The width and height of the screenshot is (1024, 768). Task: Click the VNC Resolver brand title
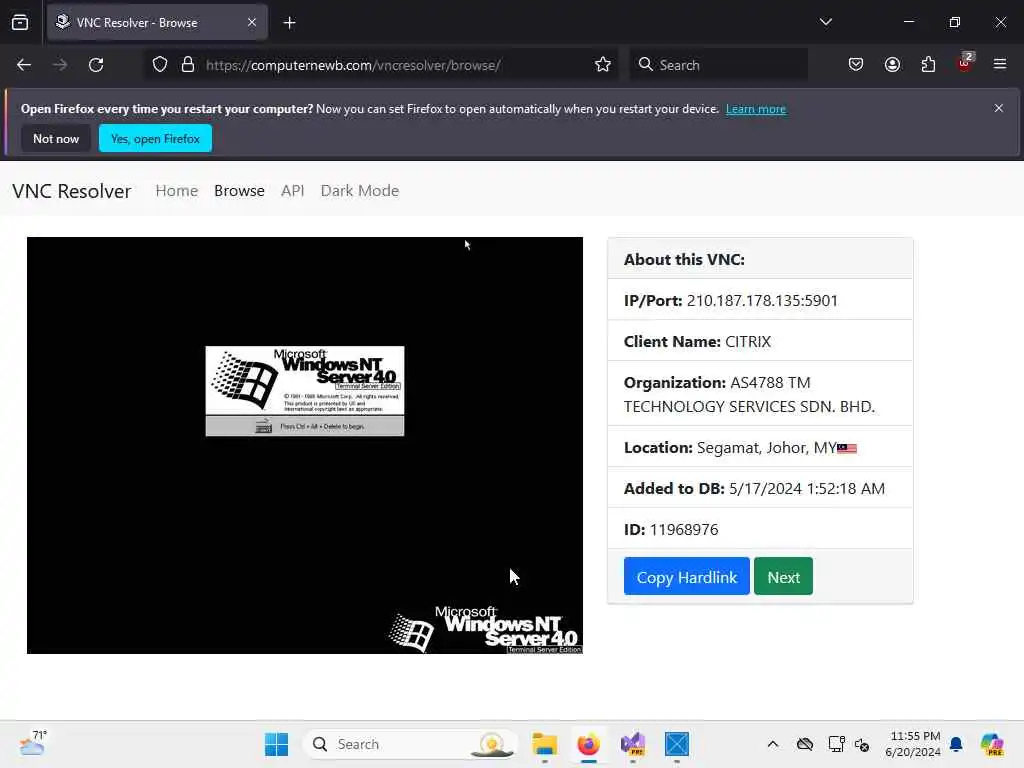click(72, 191)
